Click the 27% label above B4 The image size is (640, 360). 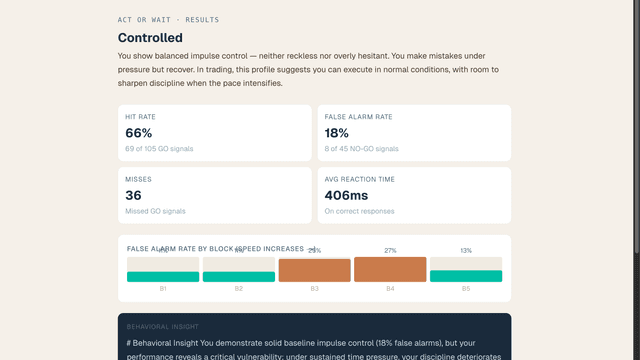tap(390, 251)
